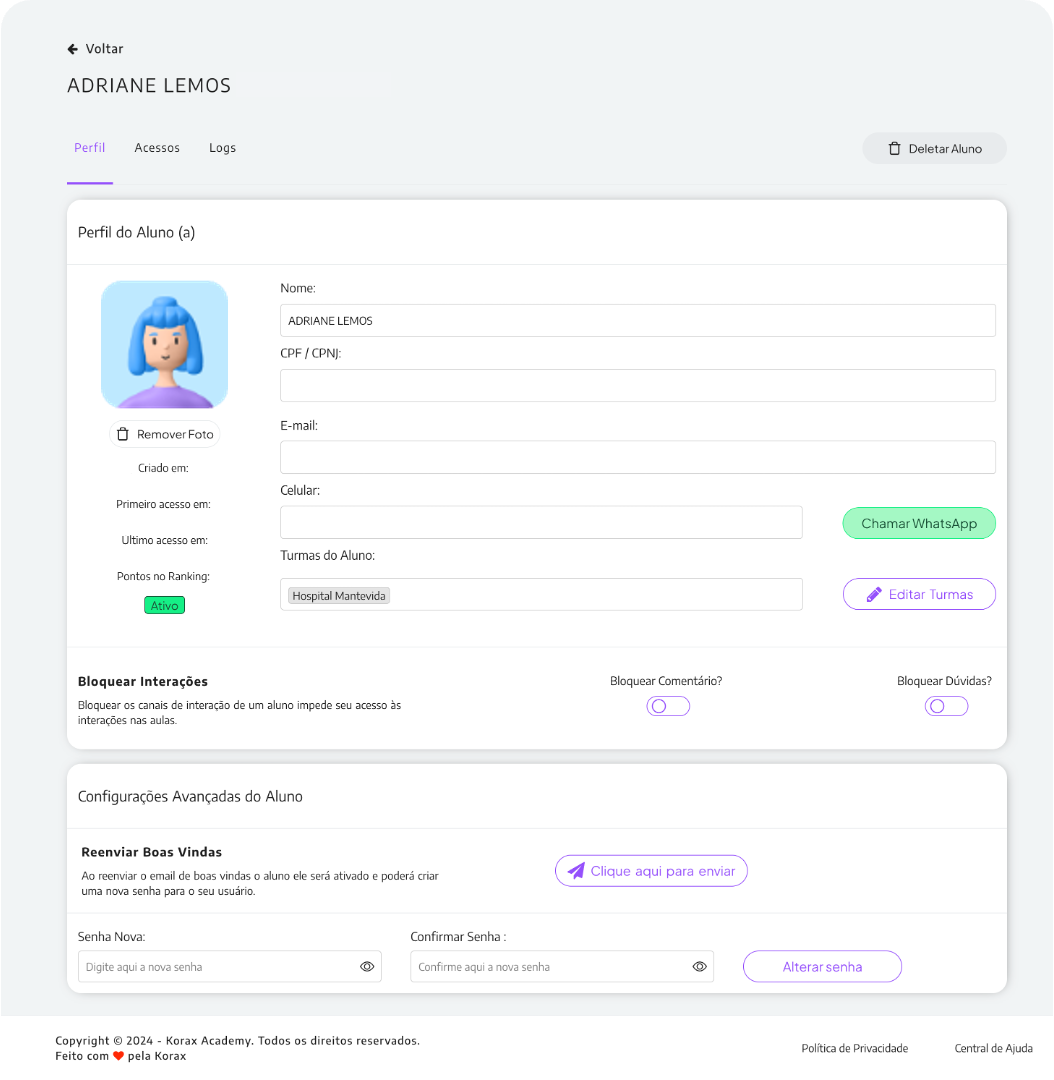Click trash icon in Remover Foto button
Screen dimensions: 1054x1080
pos(123,434)
